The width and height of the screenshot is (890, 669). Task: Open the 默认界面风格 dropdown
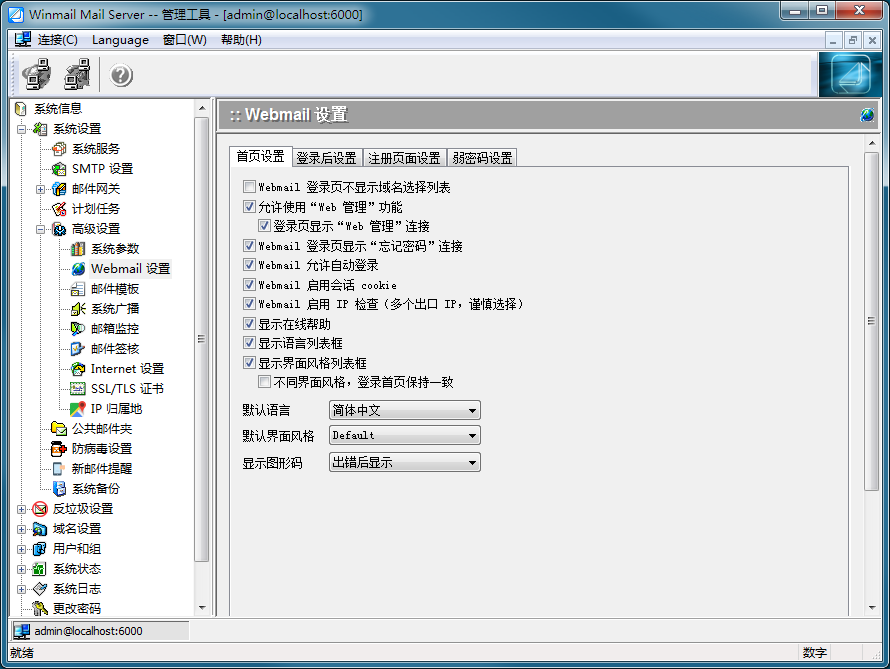coord(471,435)
